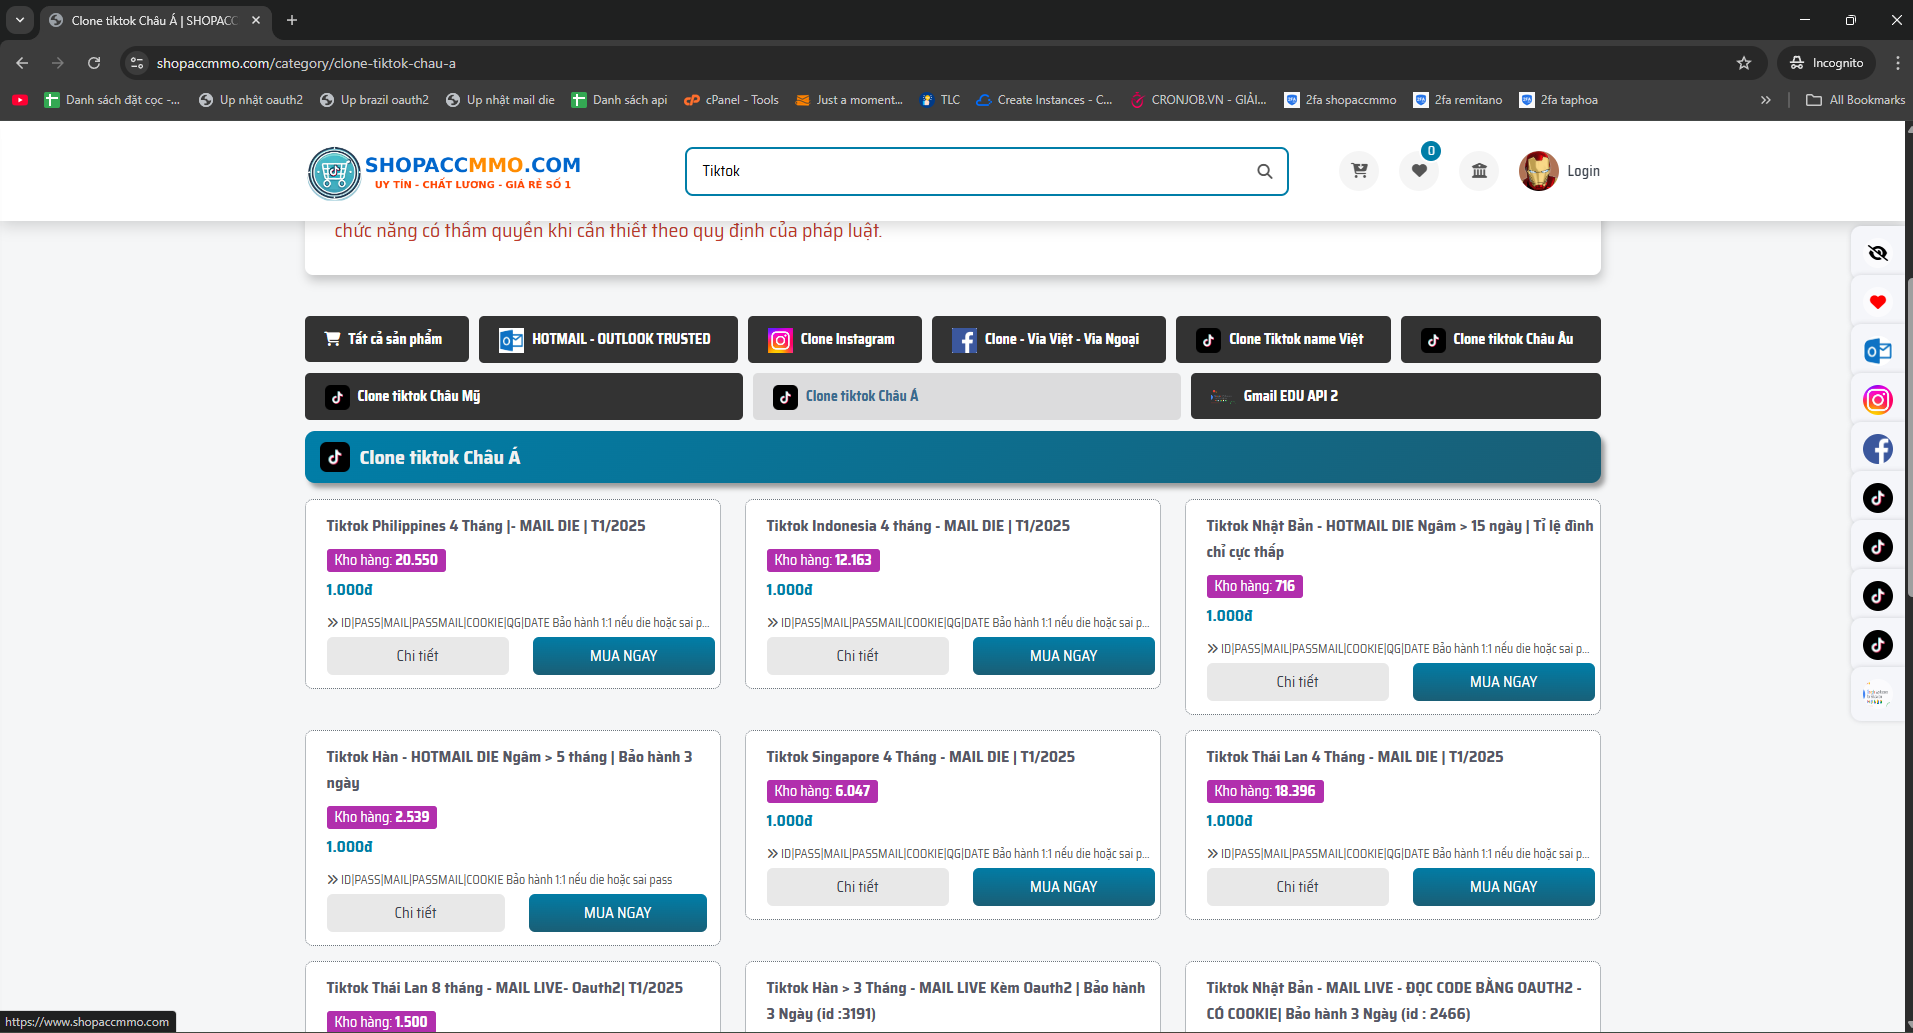Open Chrome three-dot menu

click(x=1897, y=63)
